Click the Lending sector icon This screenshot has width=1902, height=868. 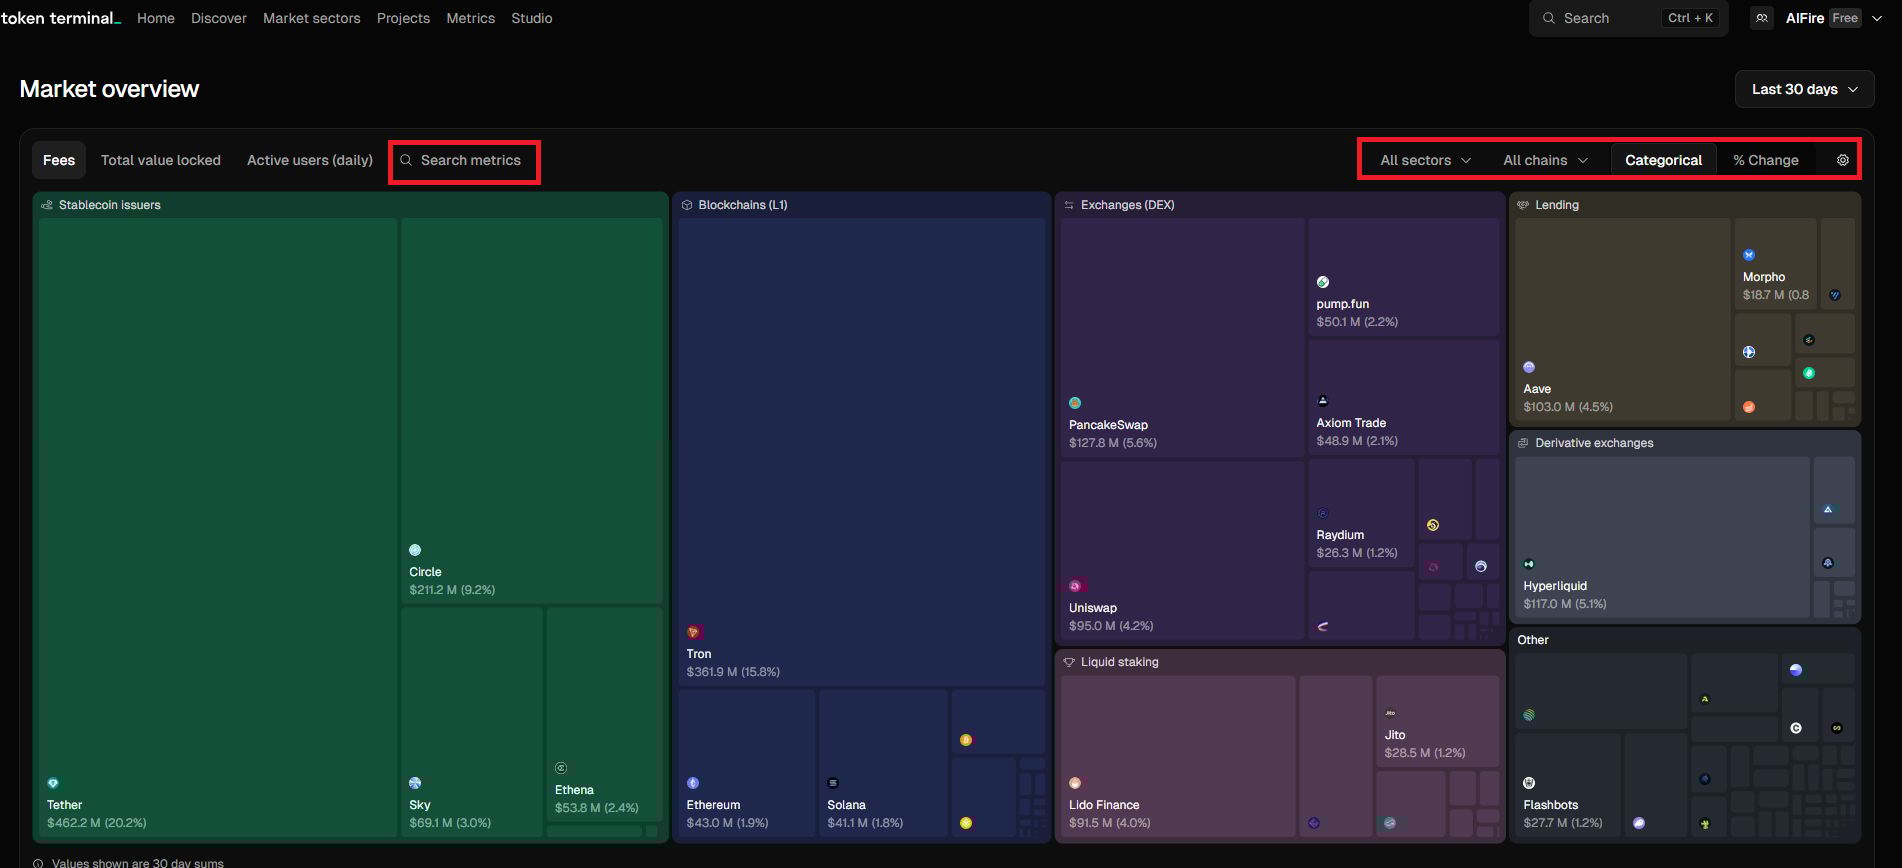(1523, 205)
